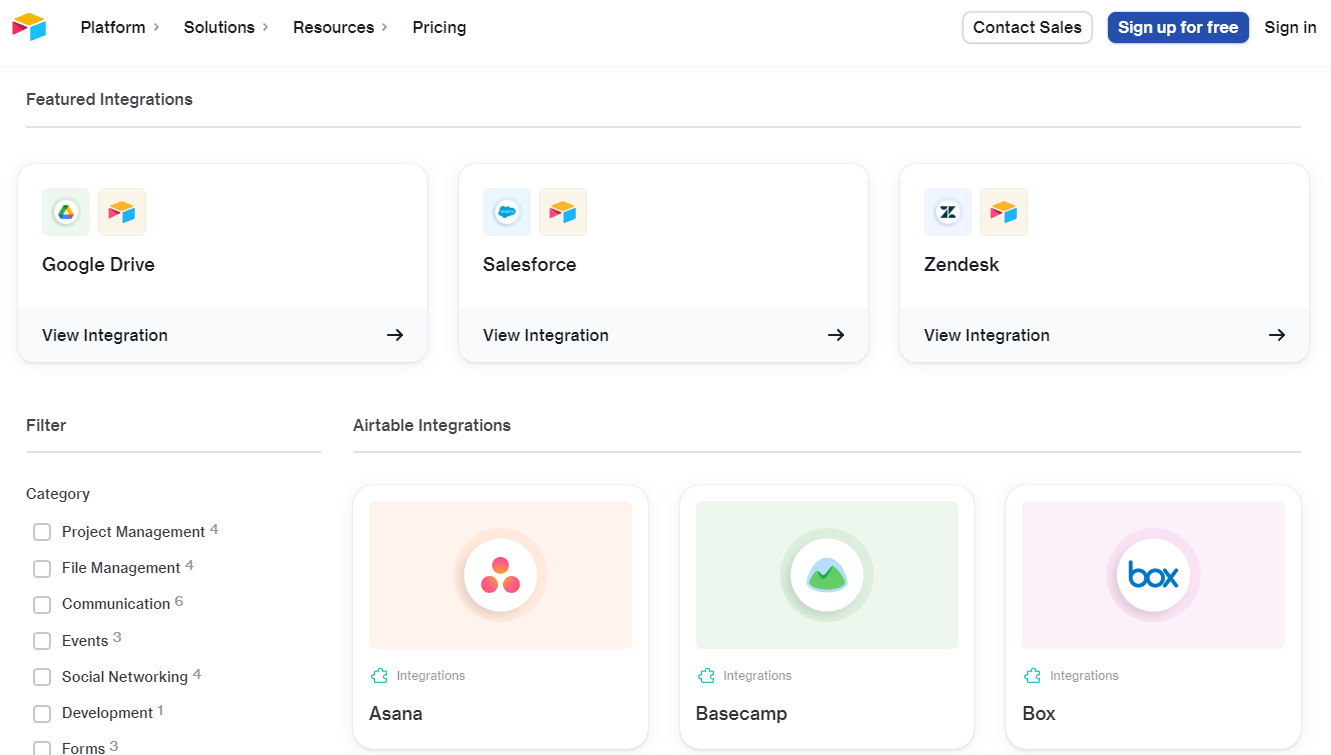The height and width of the screenshot is (755, 1331).
Task: Click Sign up for free button
Action: pyautogui.click(x=1178, y=27)
